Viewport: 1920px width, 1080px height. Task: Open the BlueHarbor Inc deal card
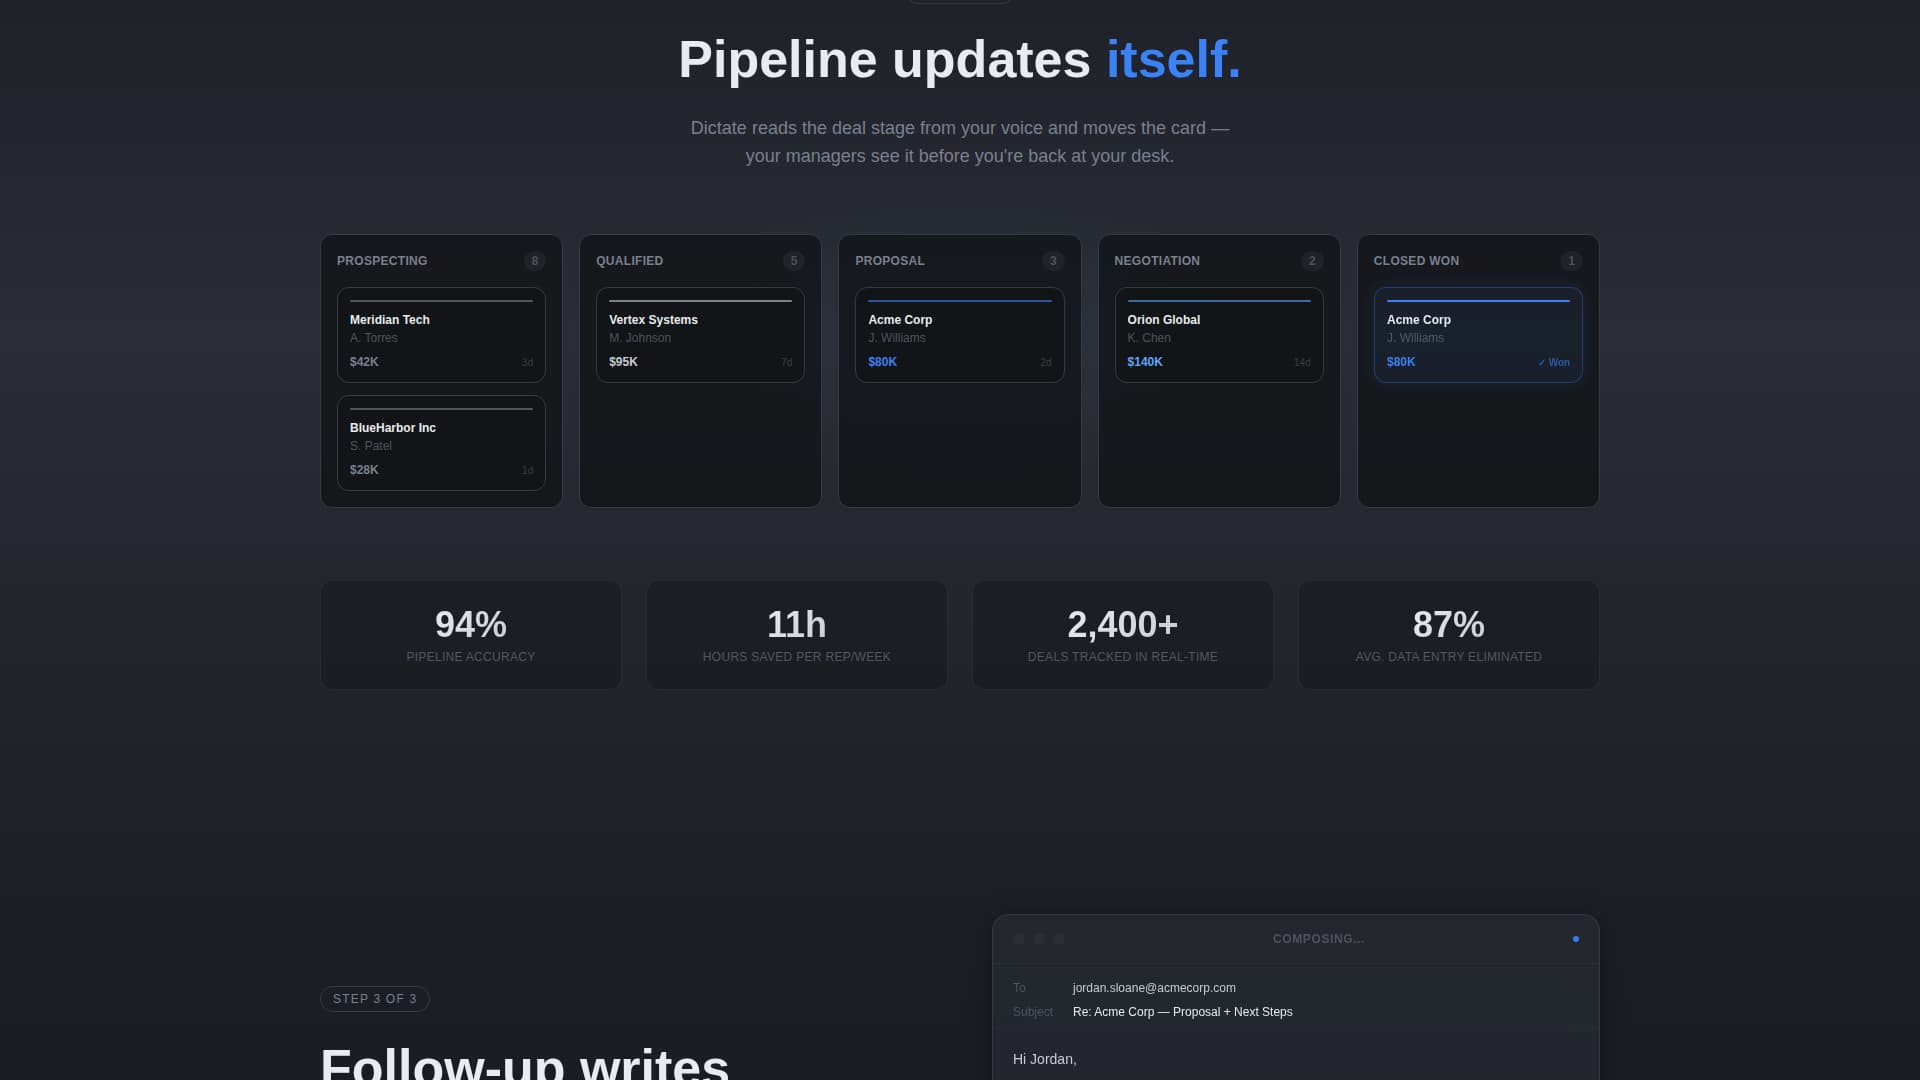(441, 443)
